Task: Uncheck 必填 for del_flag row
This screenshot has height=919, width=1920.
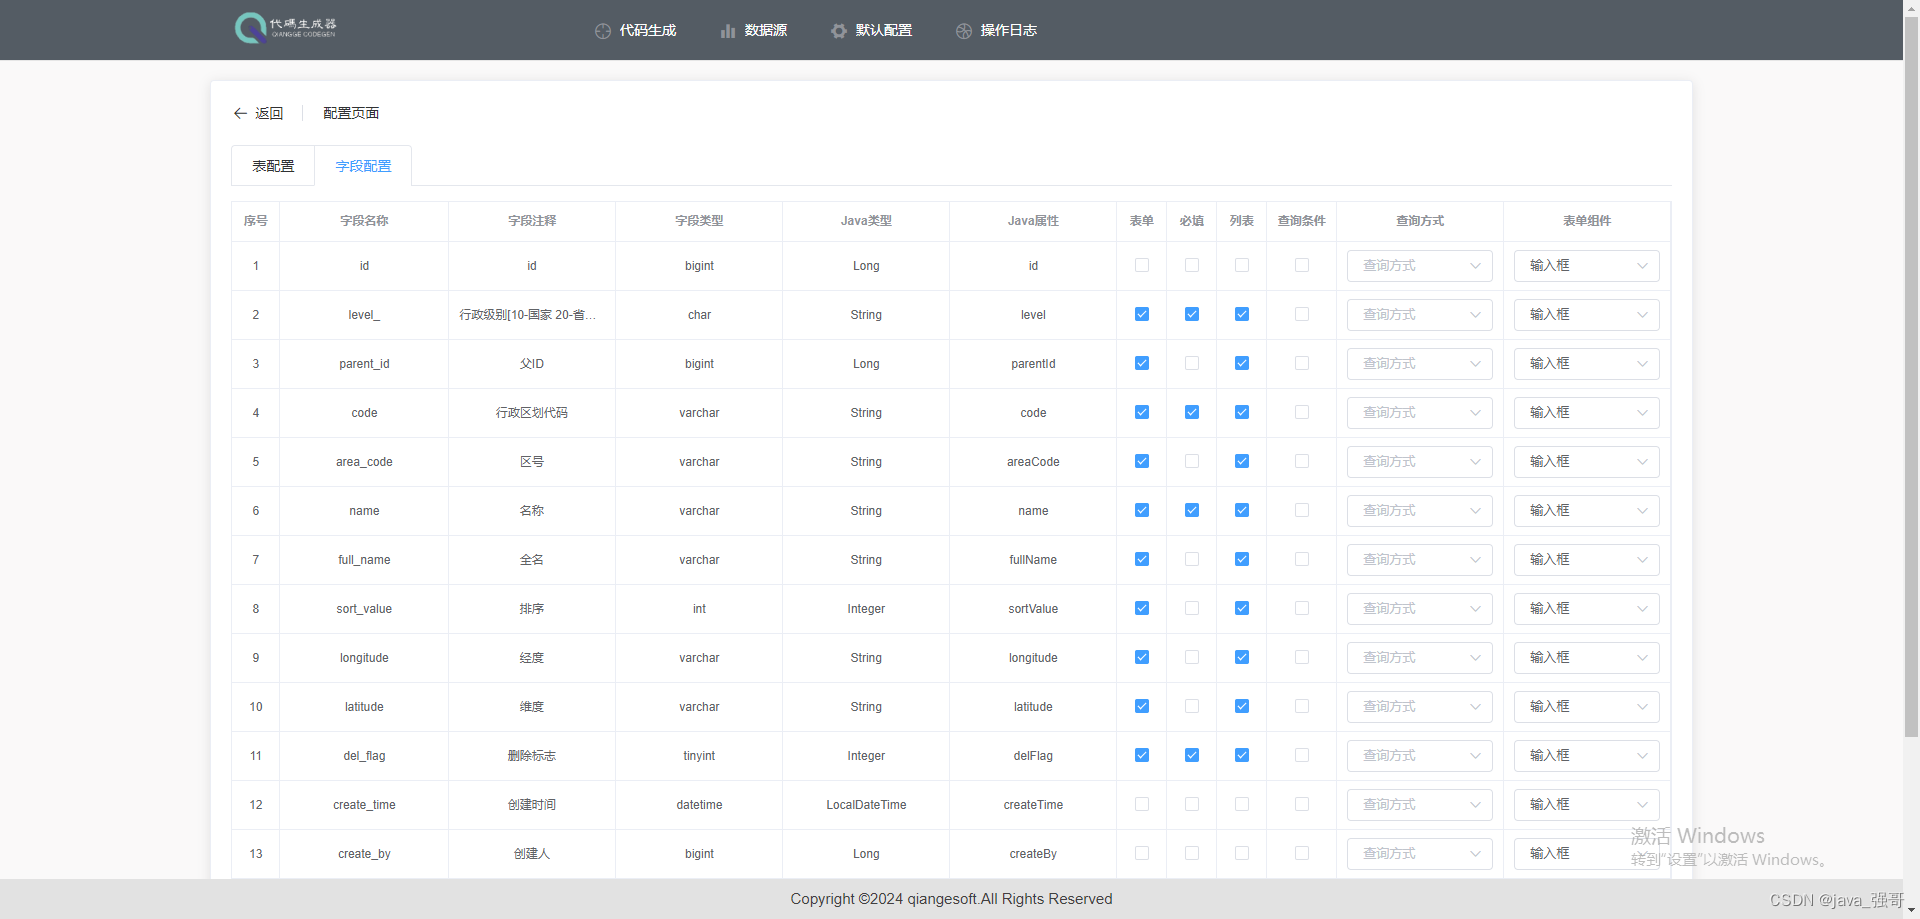Action: click(1192, 755)
